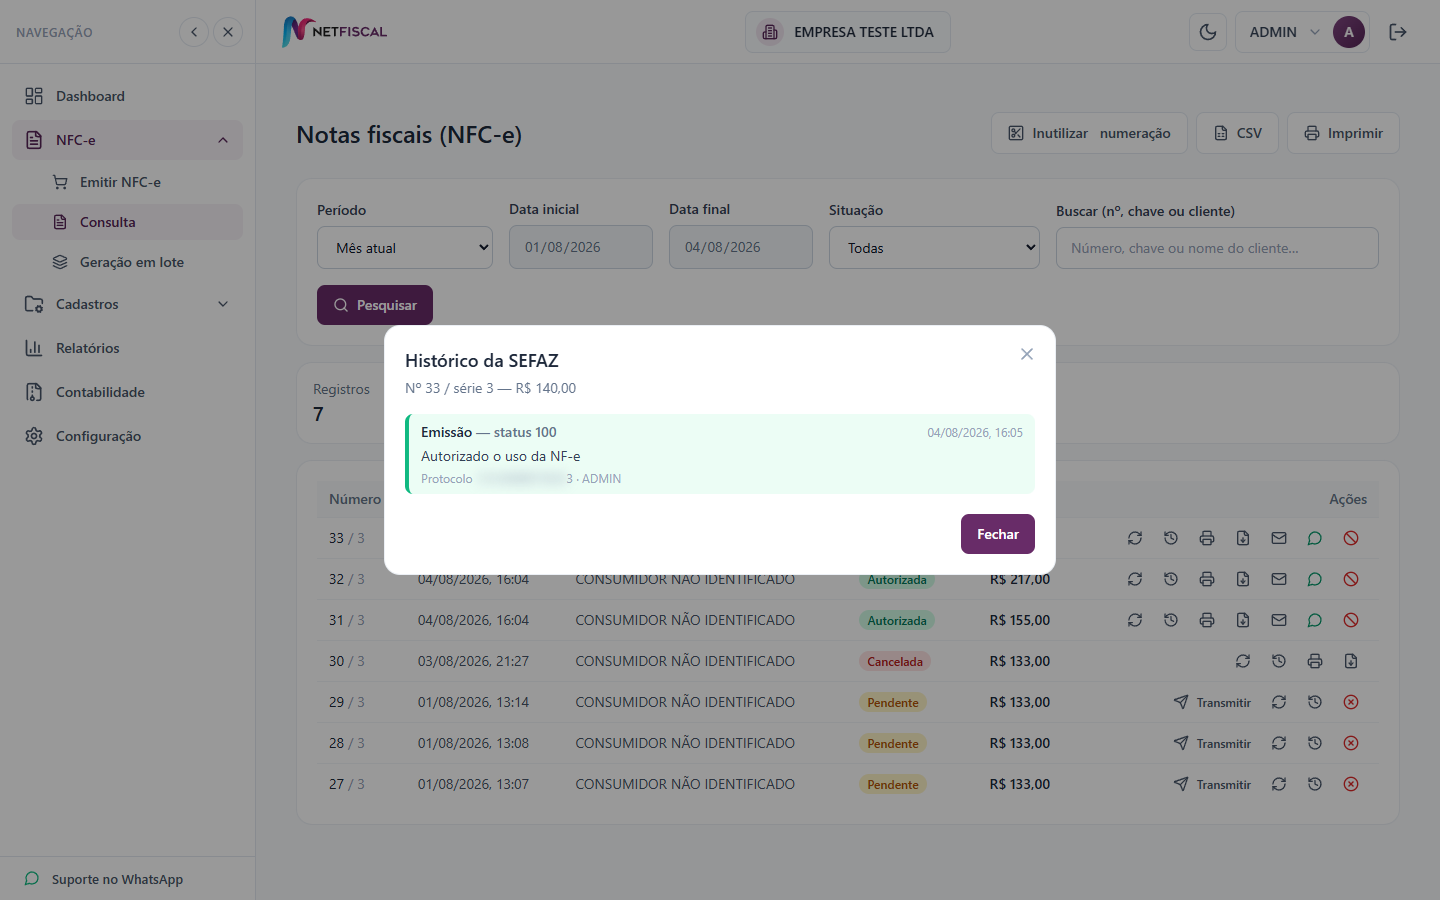
Task: Close the Histórico da SEFAZ dialog with X
Action: [1027, 354]
